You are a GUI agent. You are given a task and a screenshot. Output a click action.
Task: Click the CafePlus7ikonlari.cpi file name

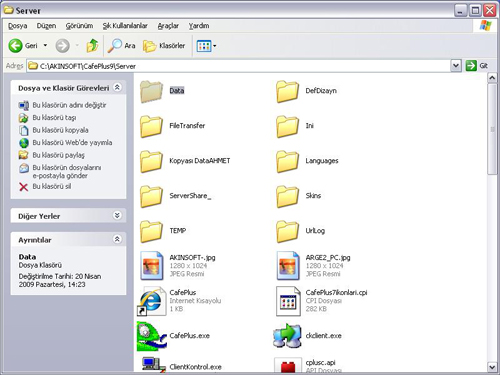336,292
